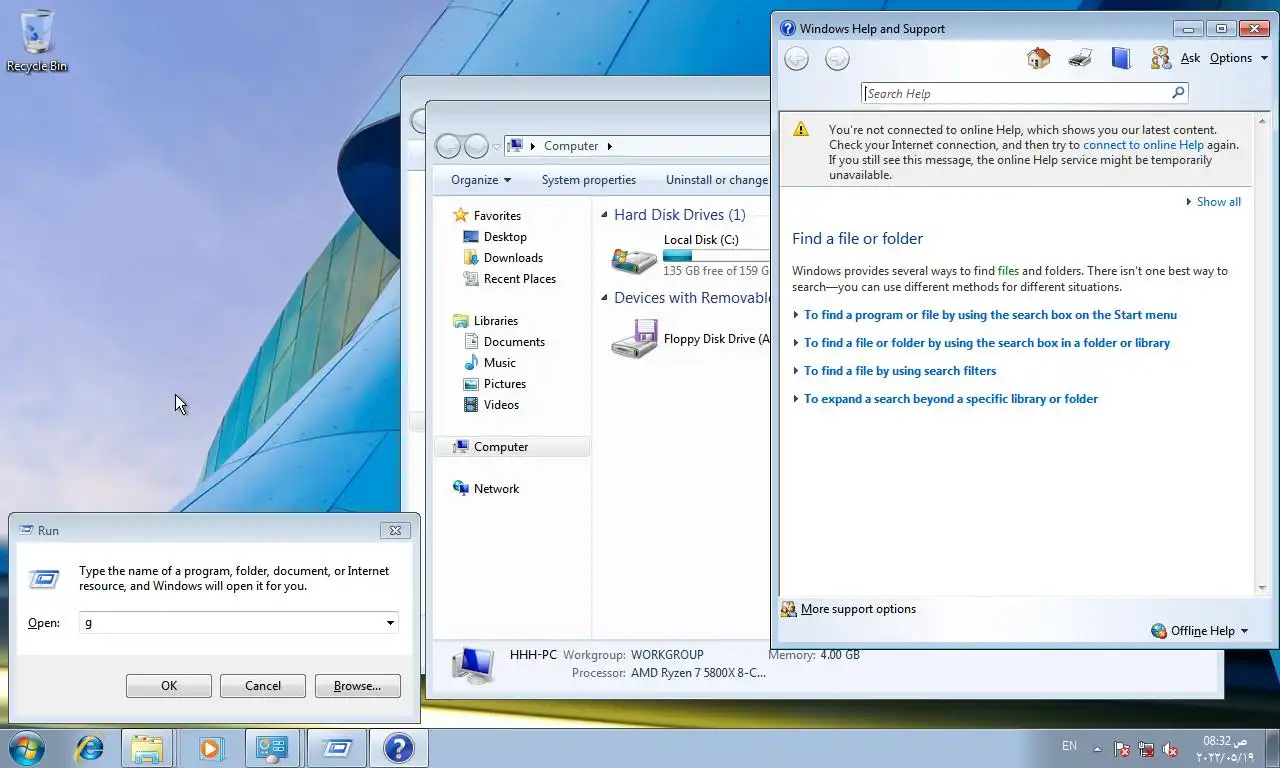Click System properties in Explorer toolbar
This screenshot has height=768, width=1280.
click(x=589, y=180)
